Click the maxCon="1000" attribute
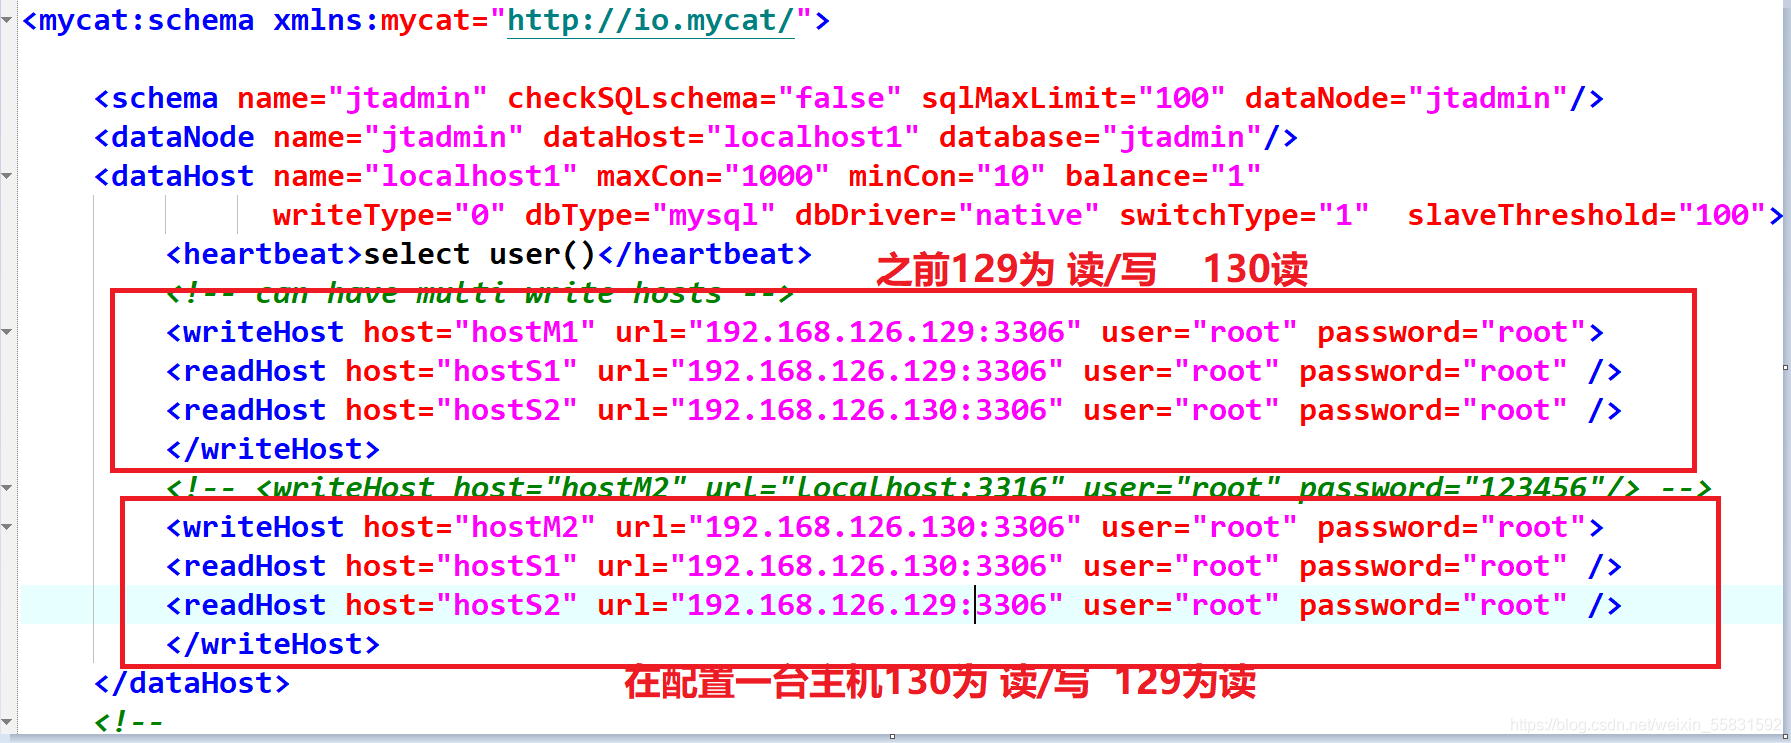 713,176
